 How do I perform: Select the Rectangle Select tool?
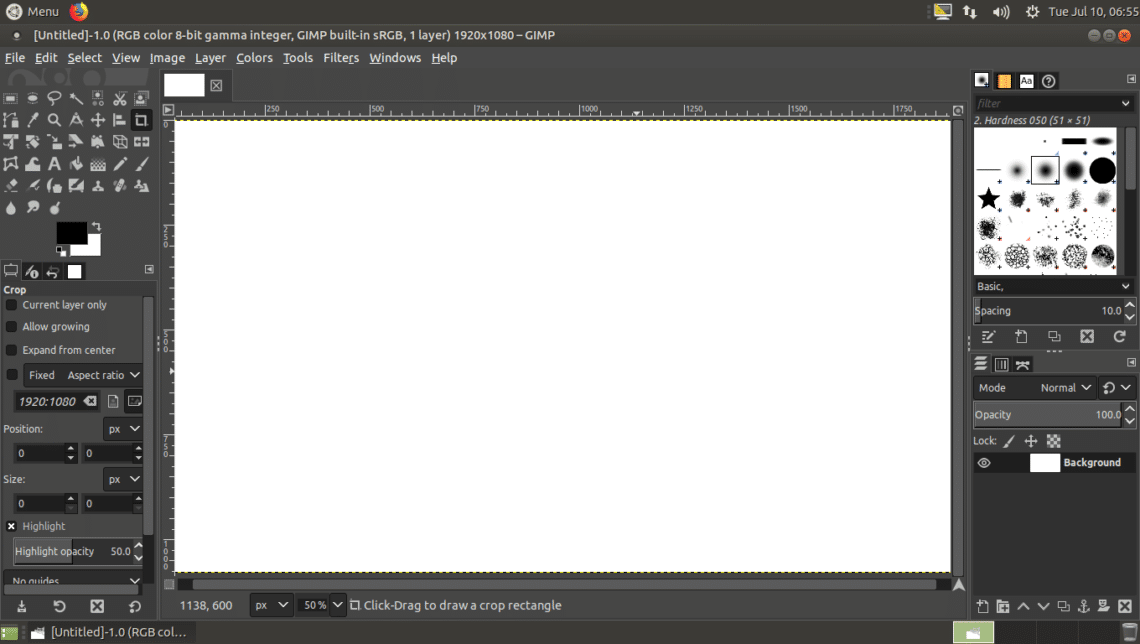click(x=11, y=98)
